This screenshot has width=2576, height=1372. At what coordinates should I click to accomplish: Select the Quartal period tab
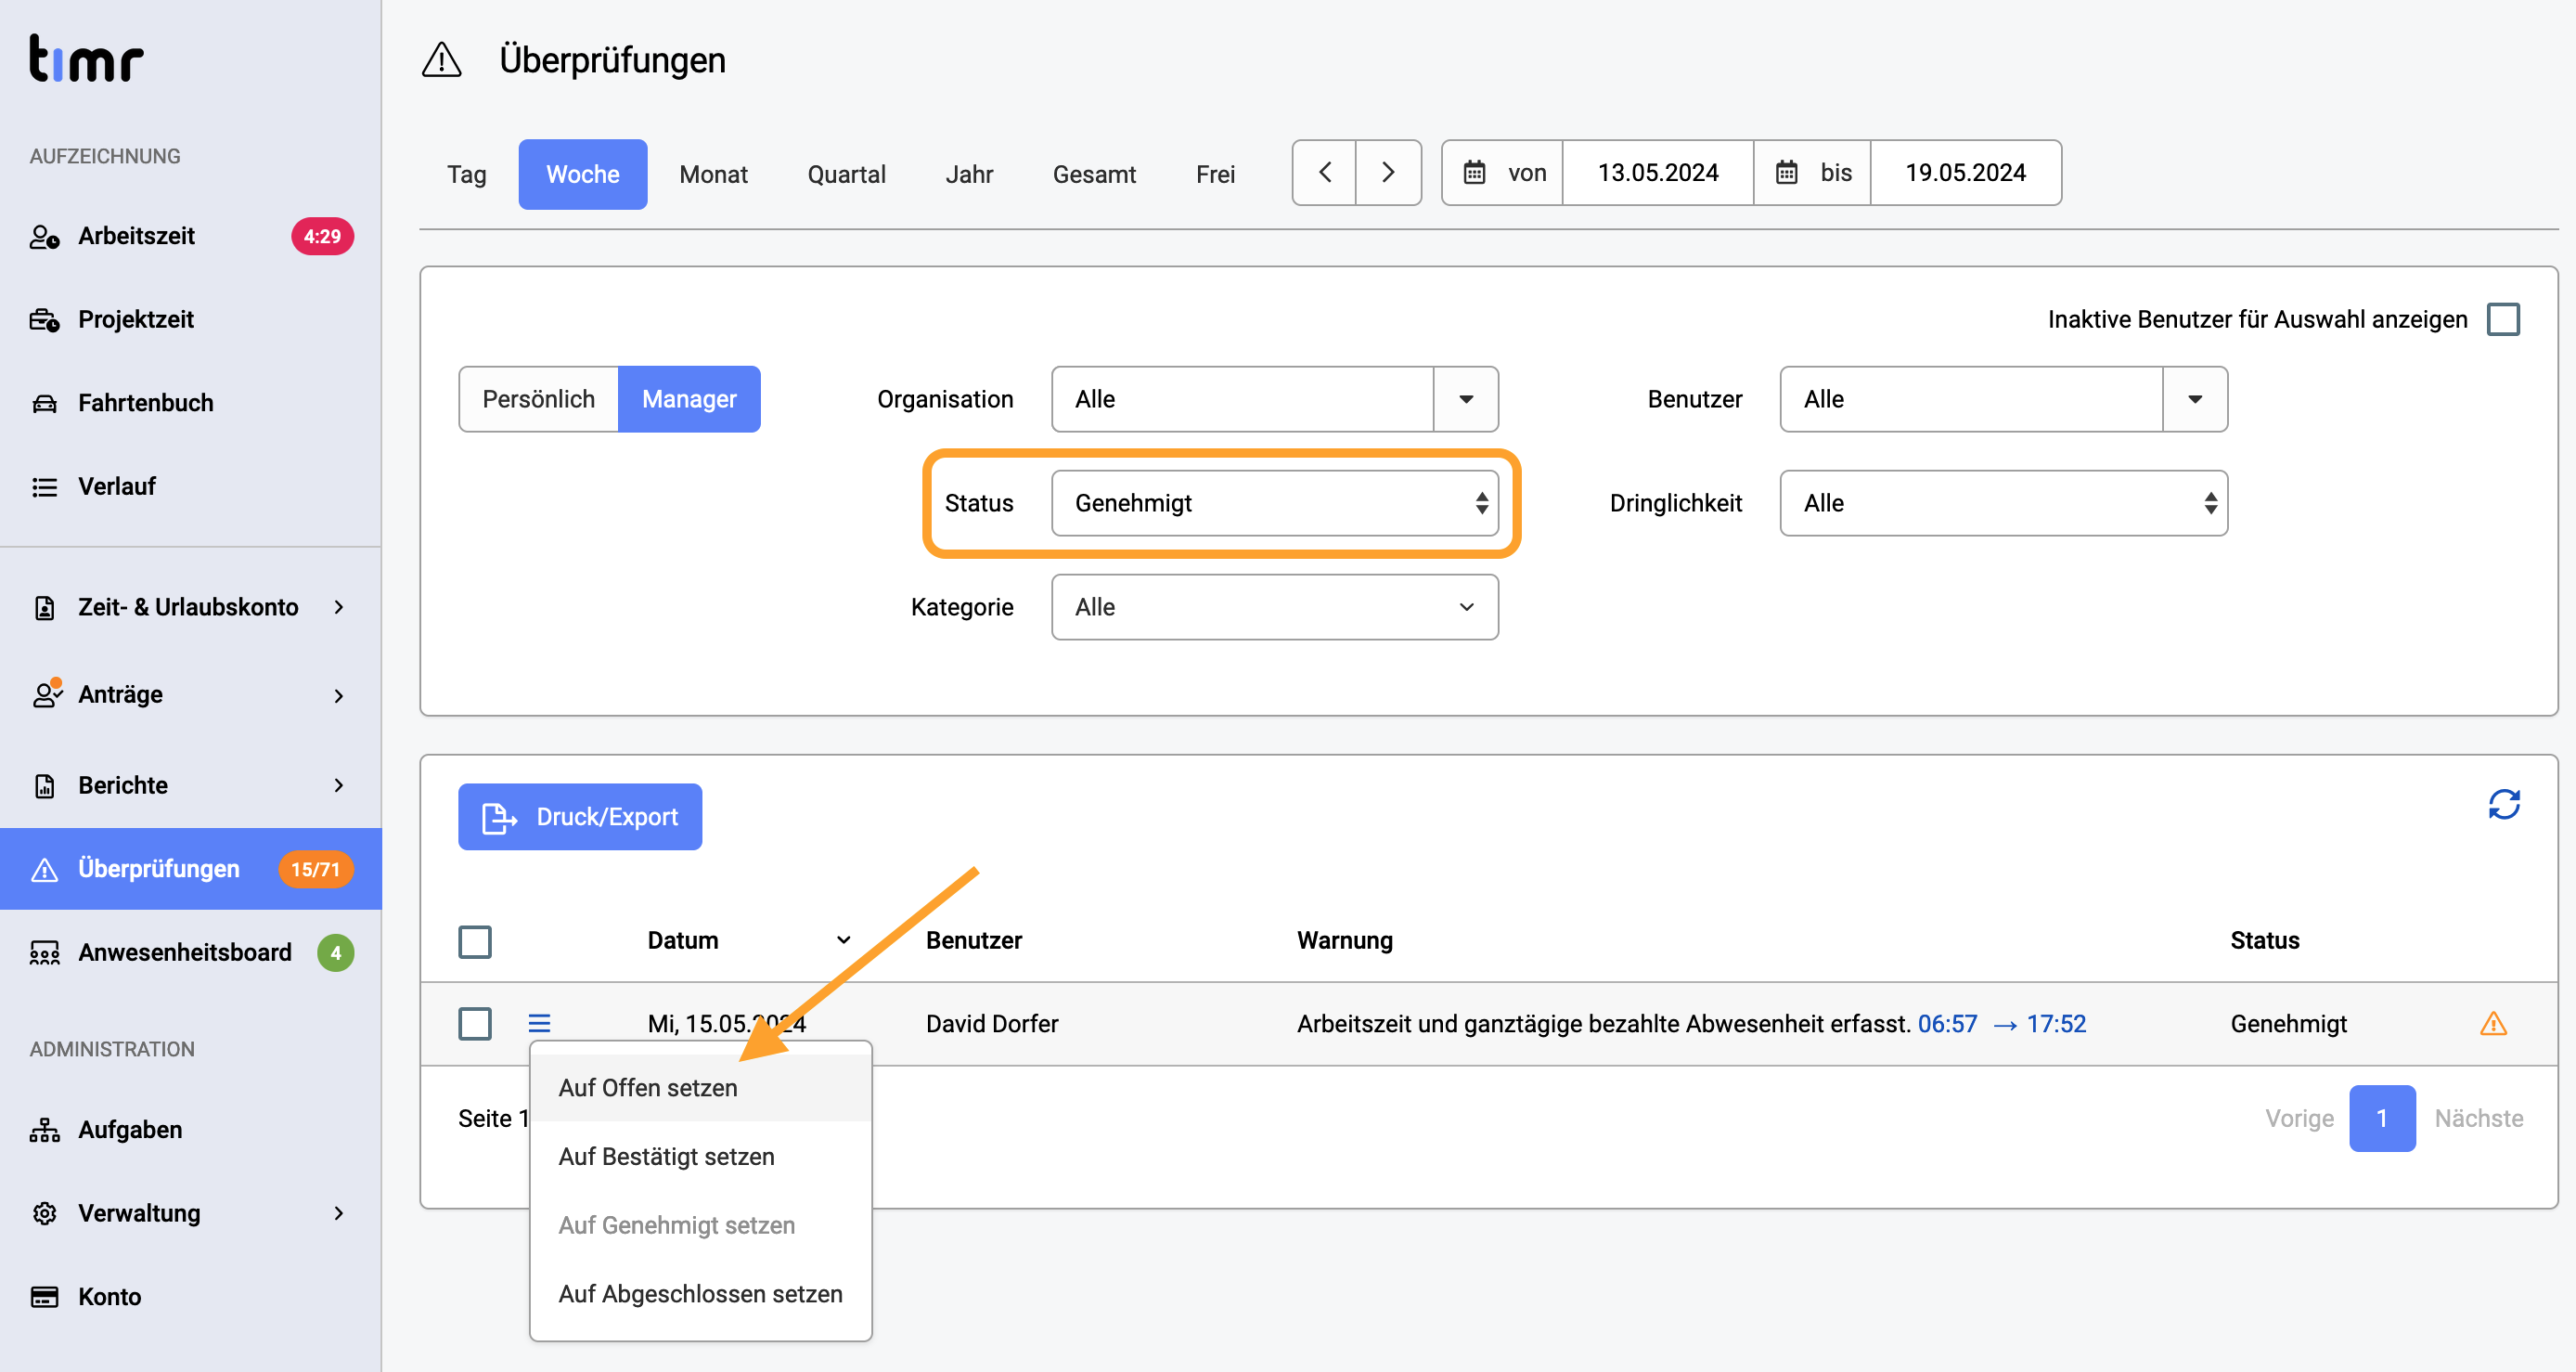point(846,174)
